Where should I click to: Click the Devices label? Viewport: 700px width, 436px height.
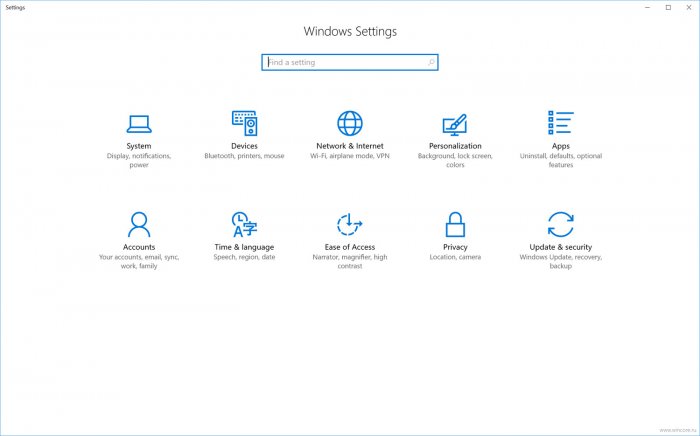[x=244, y=146]
